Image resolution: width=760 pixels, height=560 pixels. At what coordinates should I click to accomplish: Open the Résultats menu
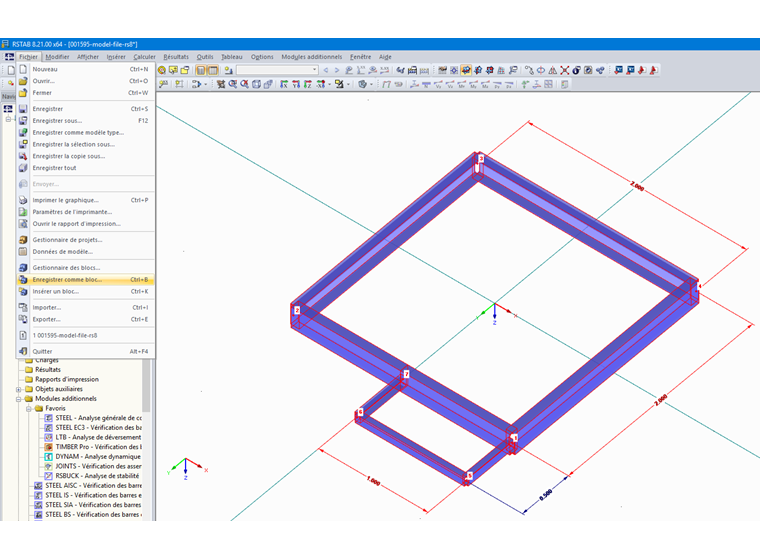point(176,57)
